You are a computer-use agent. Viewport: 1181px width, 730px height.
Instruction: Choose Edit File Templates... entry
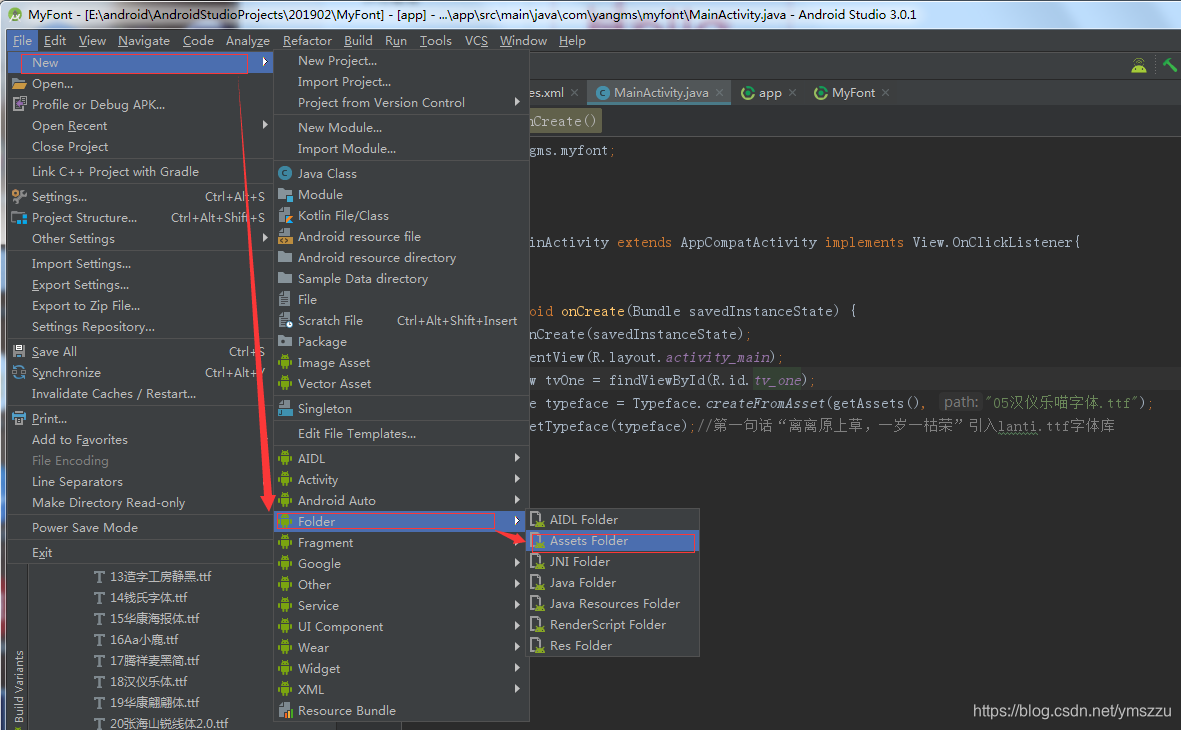[357, 433]
